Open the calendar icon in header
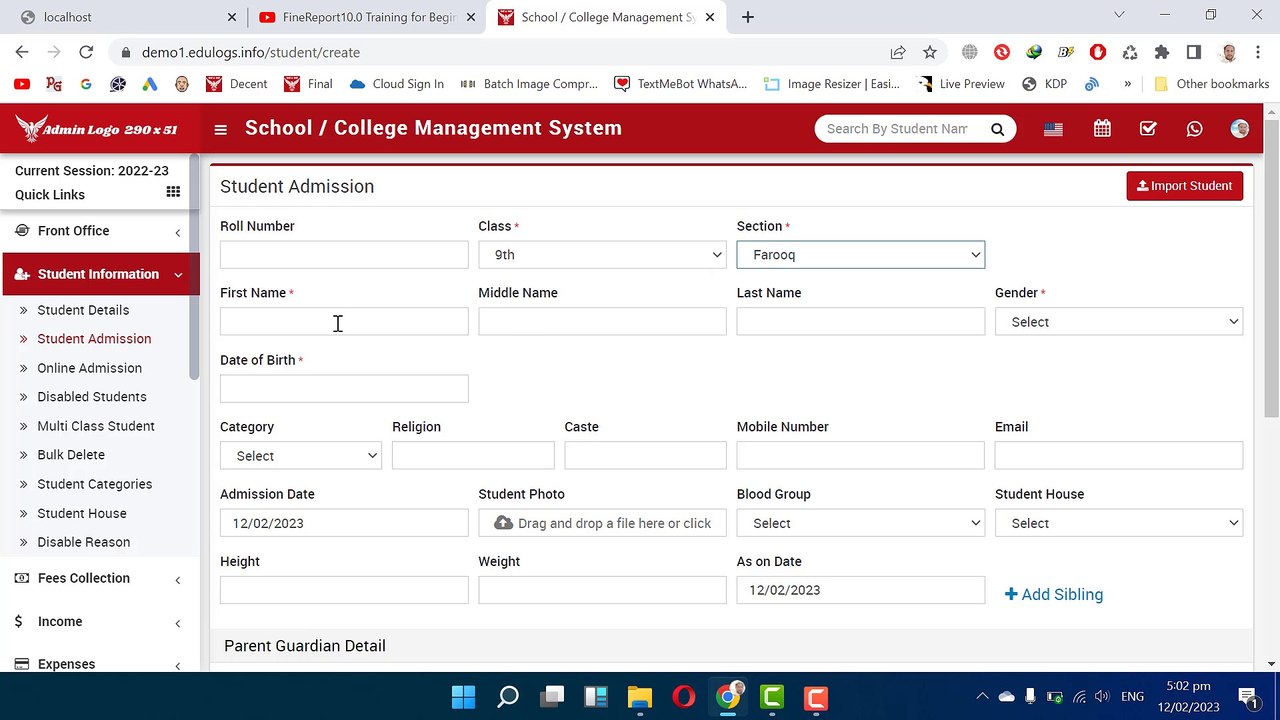This screenshot has width=1280, height=720. tap(1102, 129)
